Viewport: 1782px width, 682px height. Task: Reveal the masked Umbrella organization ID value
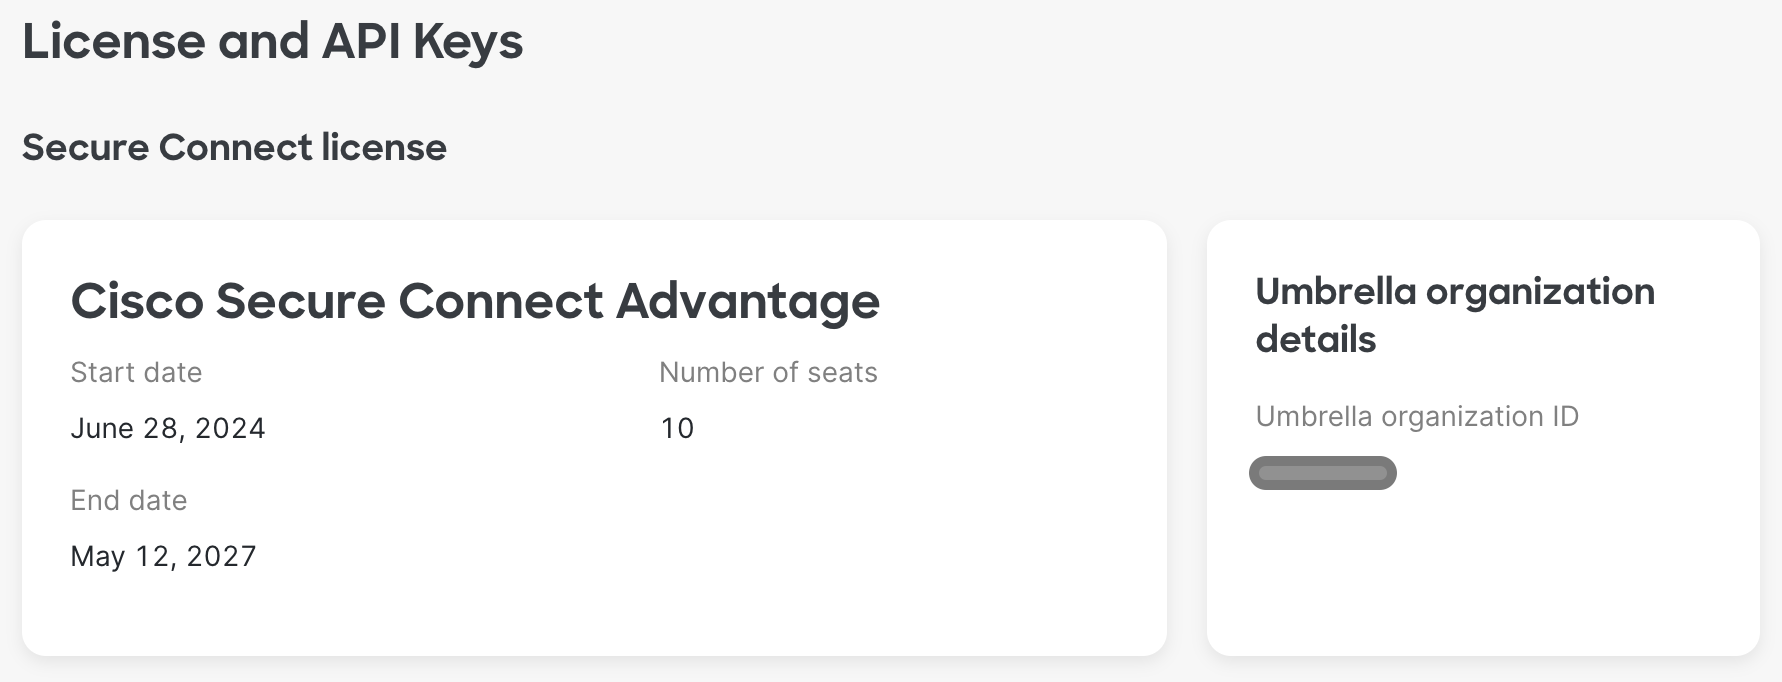[1322, 473]
